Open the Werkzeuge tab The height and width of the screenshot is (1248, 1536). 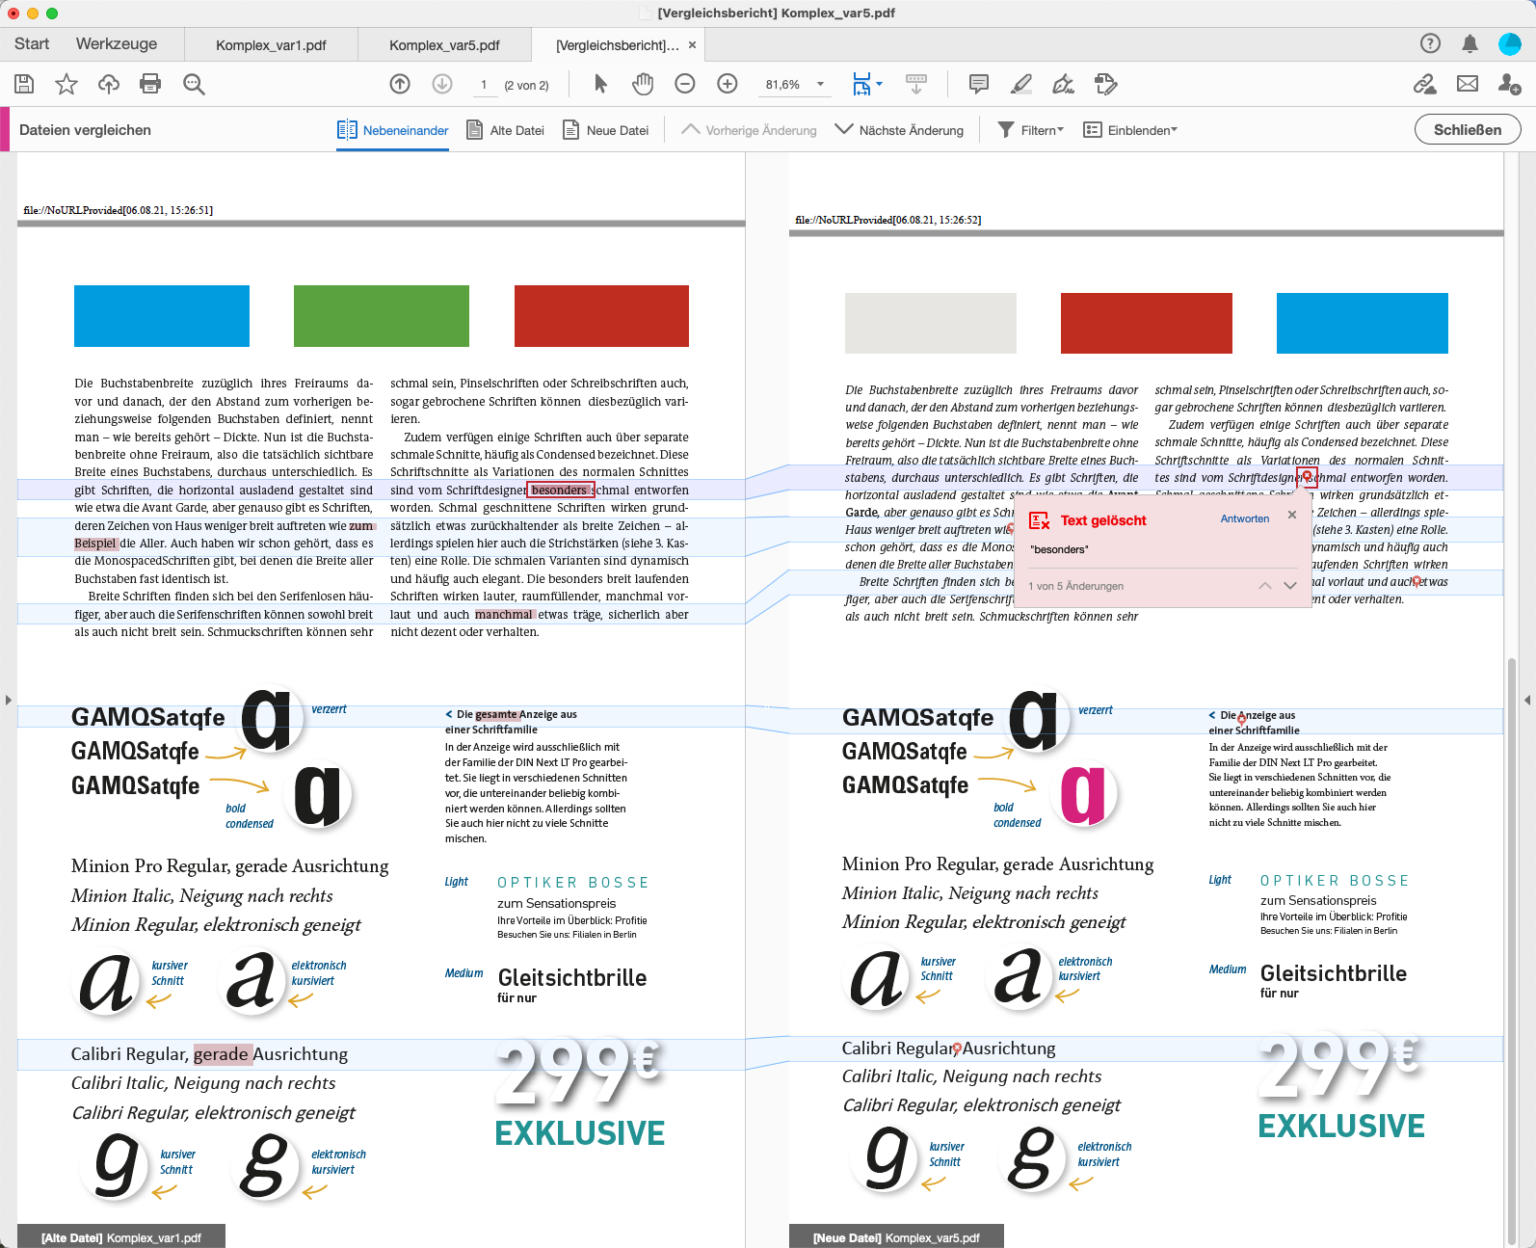coord(116,44)
